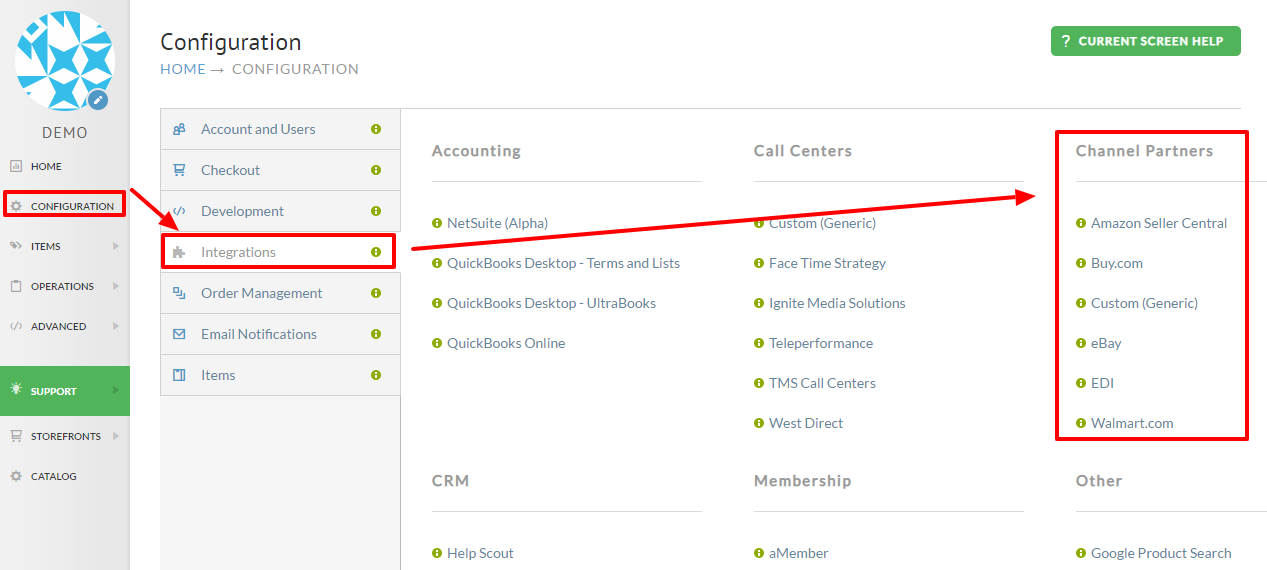Open the QuickBooks Online integration link
This screenshot has height=570, width=1267.
point(506,343)
